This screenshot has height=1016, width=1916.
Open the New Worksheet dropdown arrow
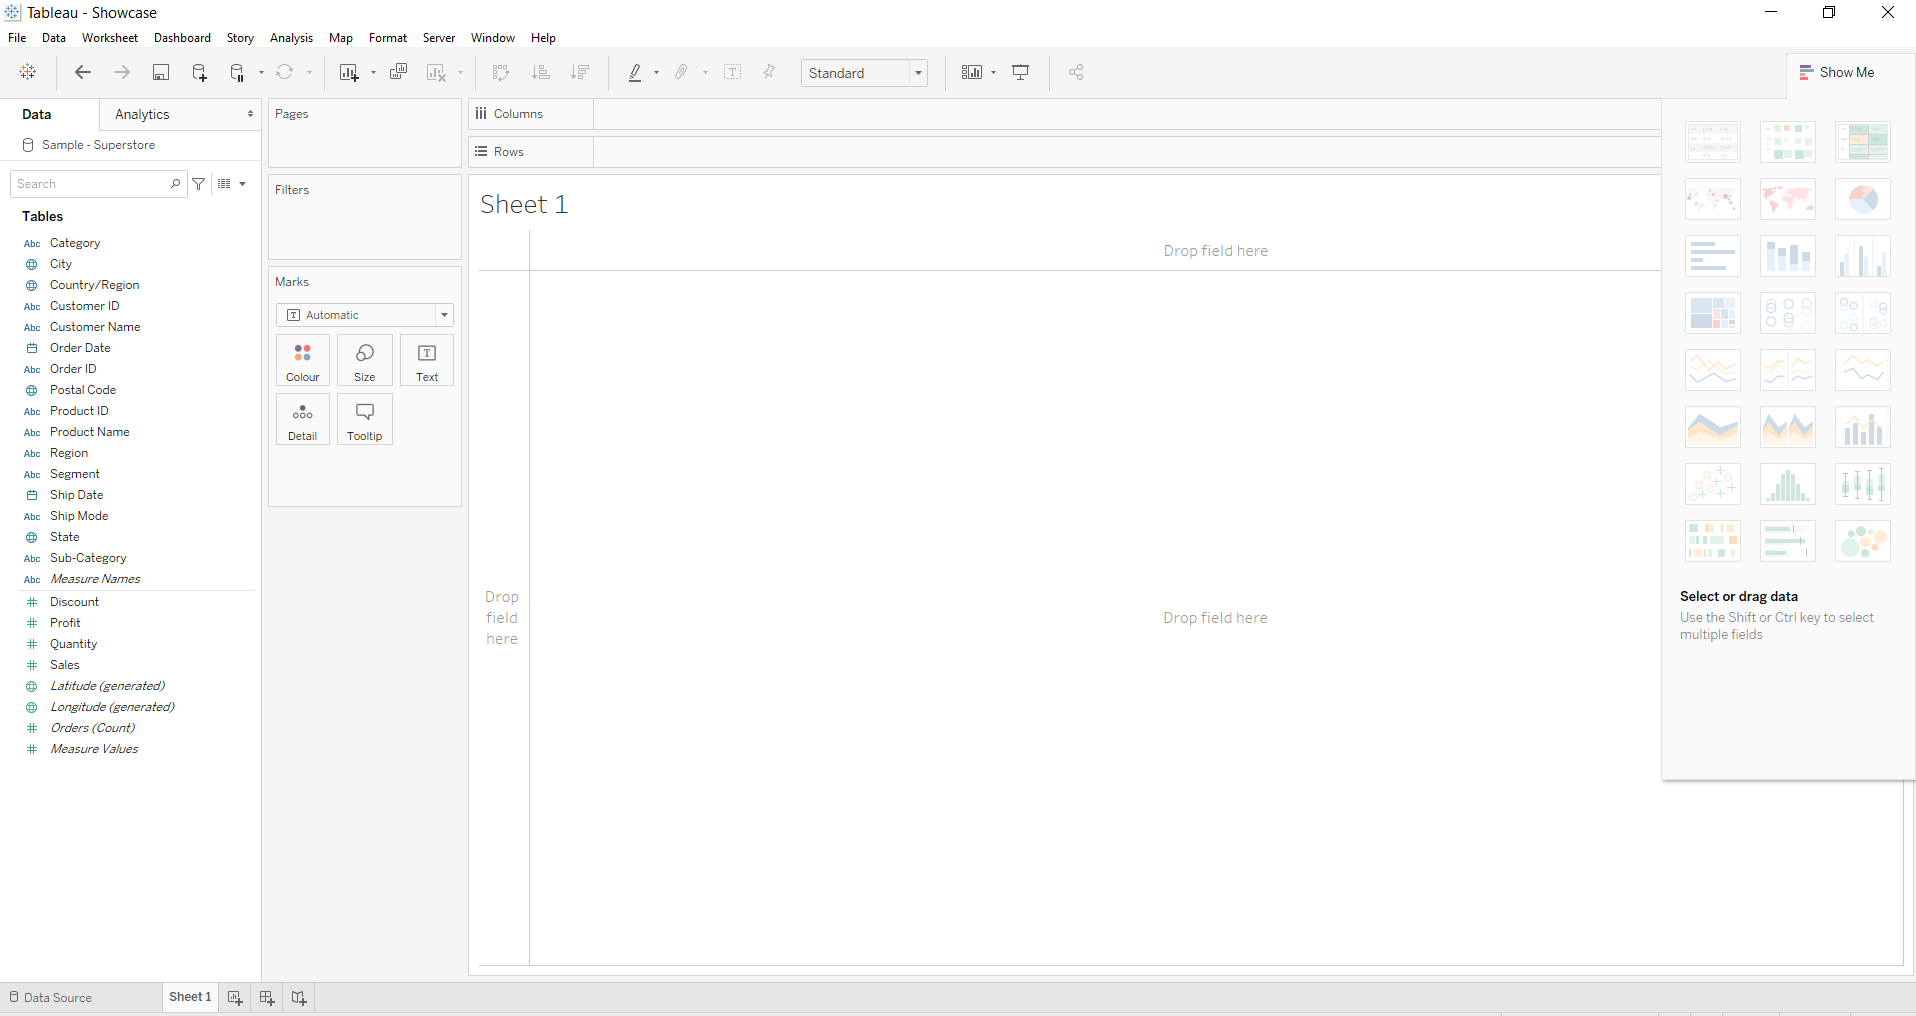coord(373,73)
